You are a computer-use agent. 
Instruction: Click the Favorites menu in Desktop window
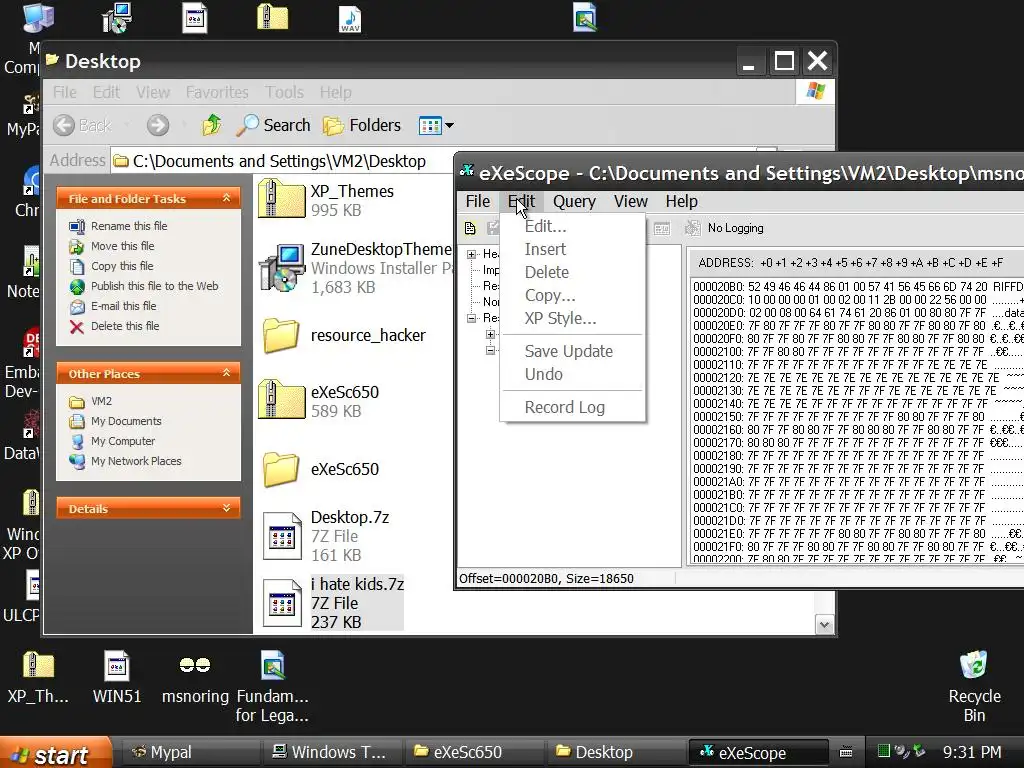tap(217, 92)
